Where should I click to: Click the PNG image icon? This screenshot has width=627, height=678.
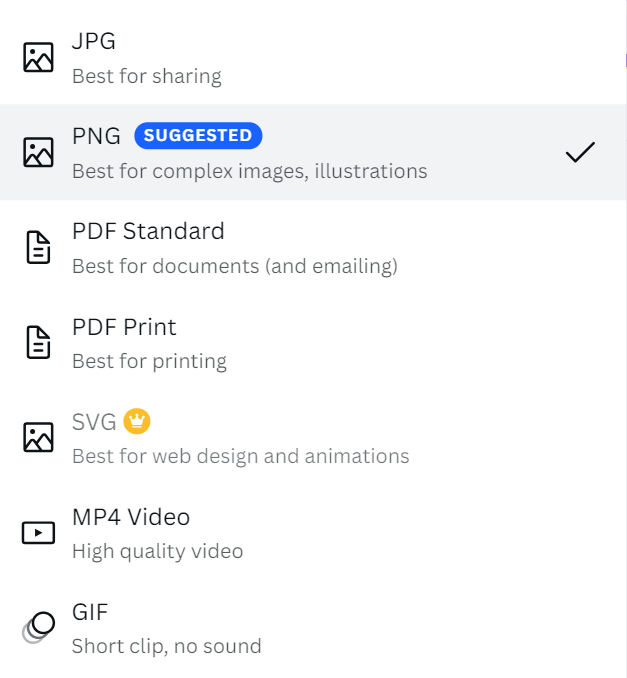click(x=38, y=152)
